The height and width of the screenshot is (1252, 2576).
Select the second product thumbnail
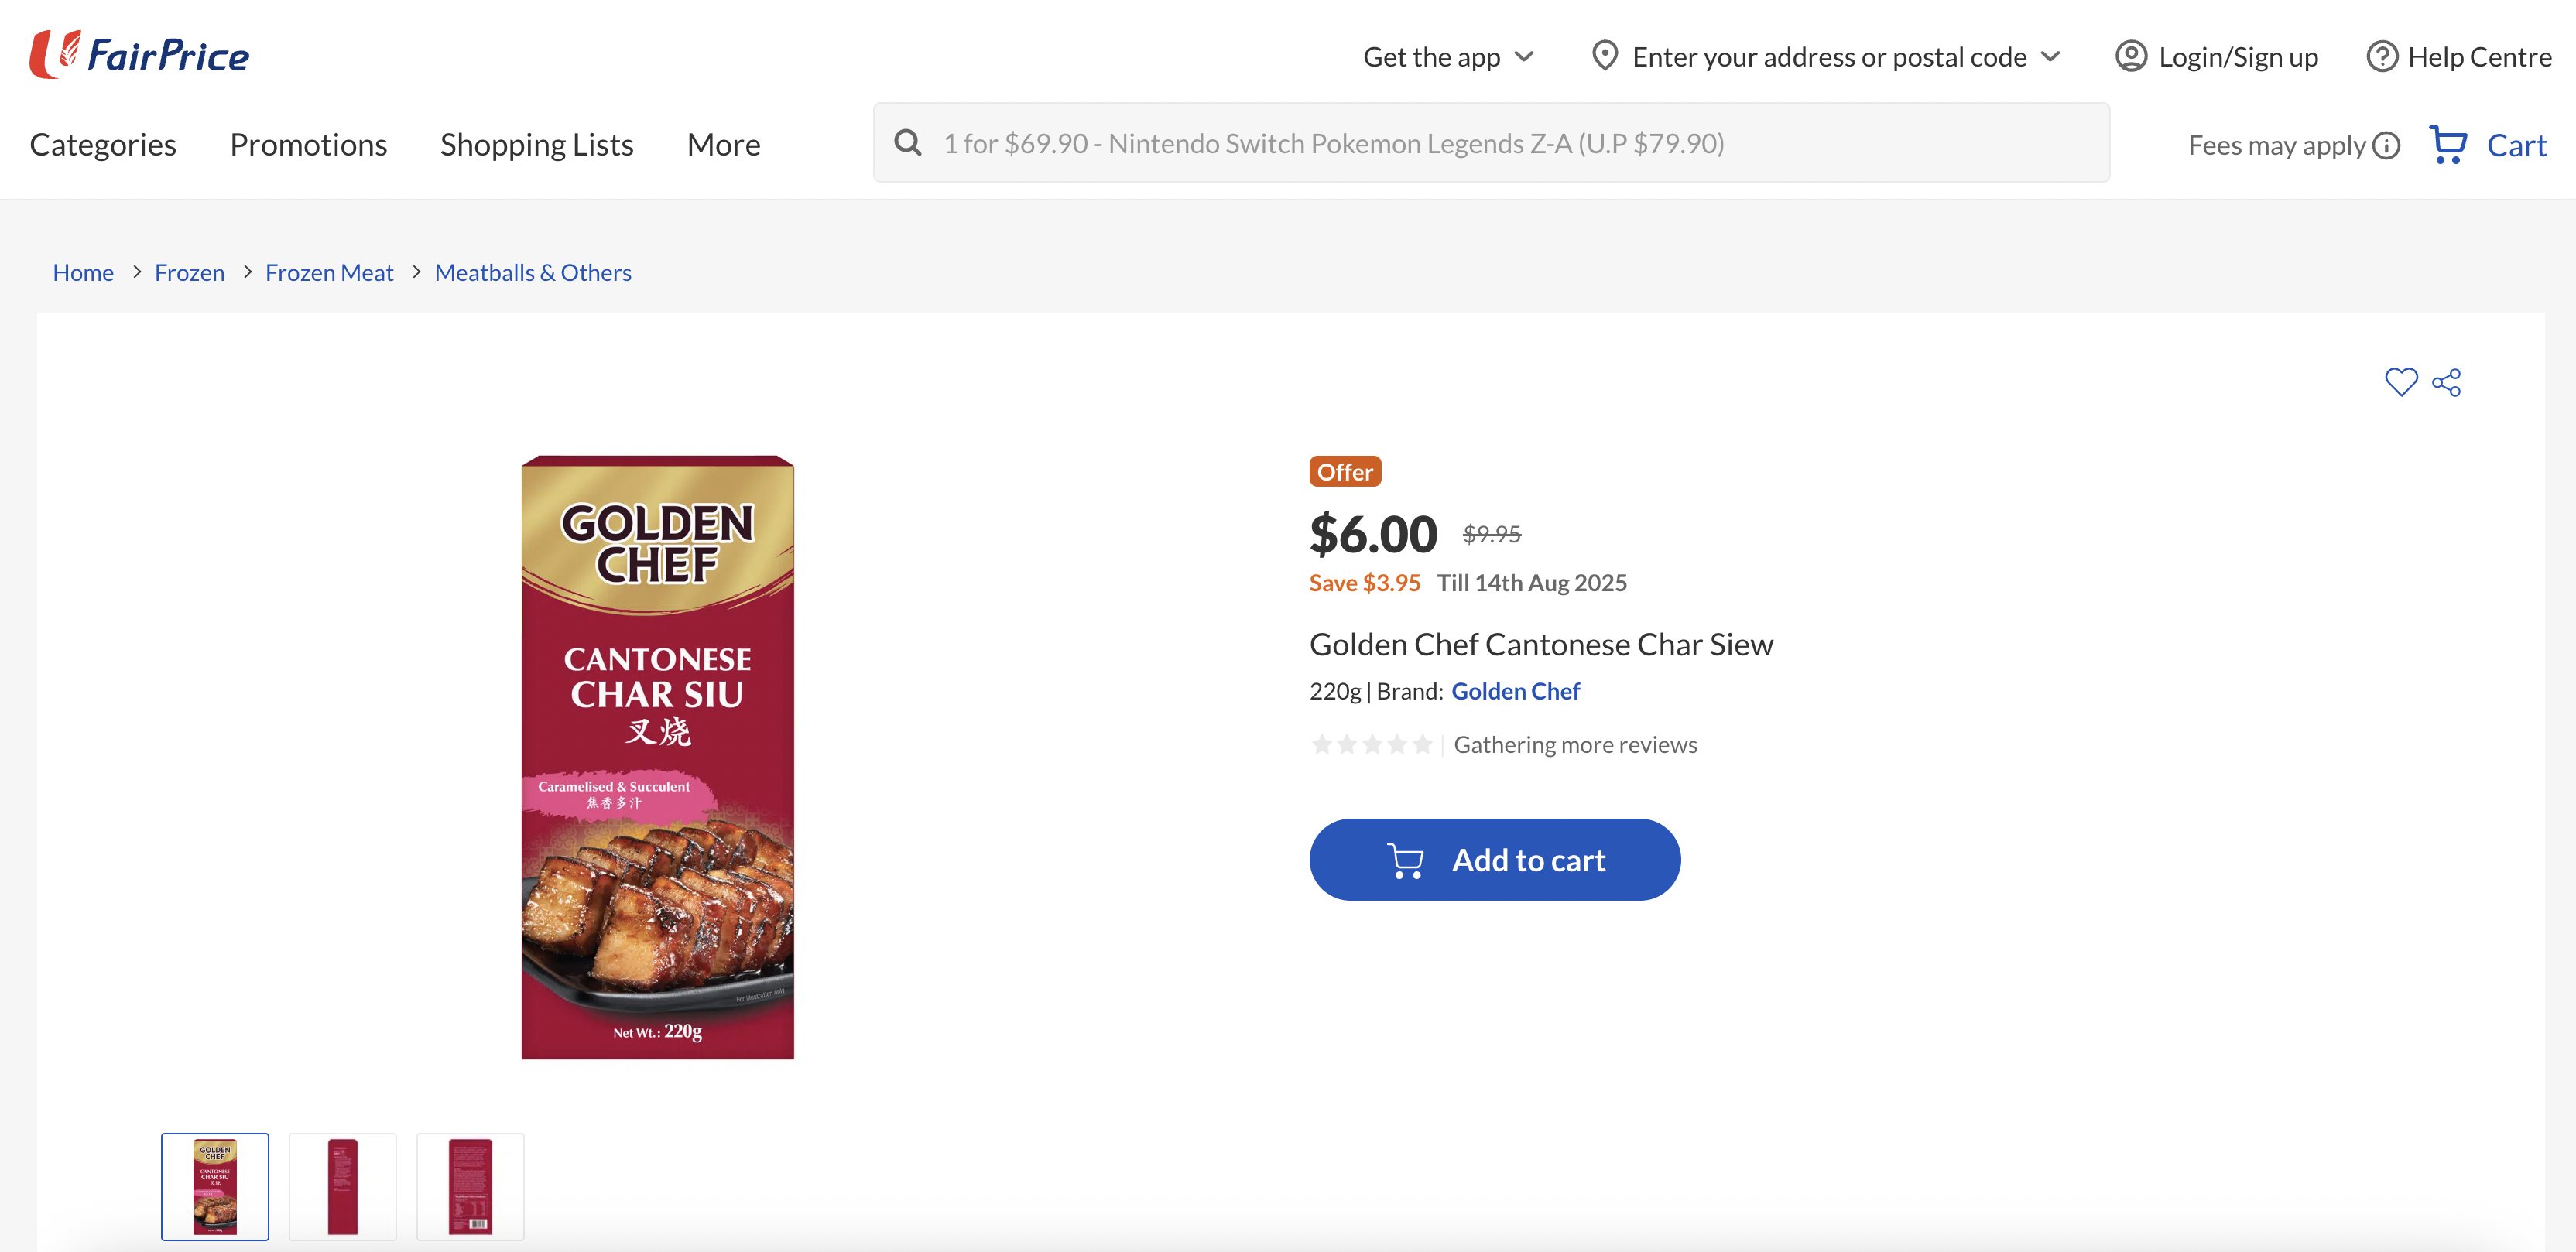pos(343,1186)
